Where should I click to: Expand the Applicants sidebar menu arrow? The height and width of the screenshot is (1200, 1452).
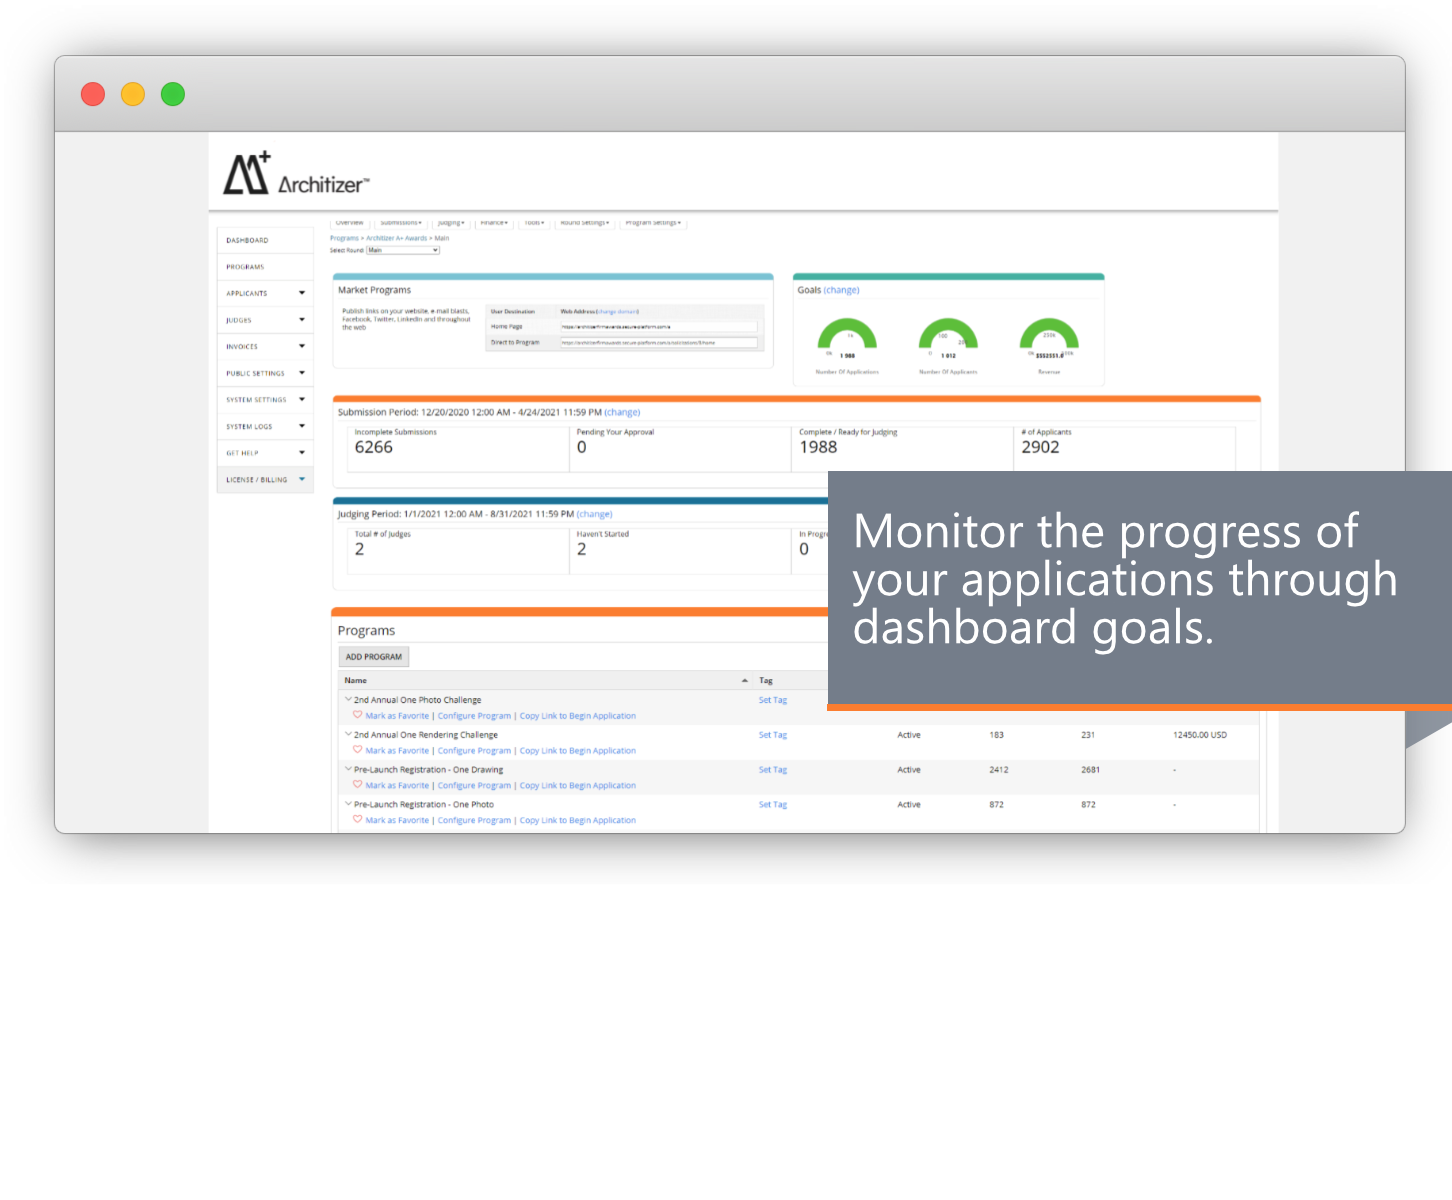click(302, 293)
